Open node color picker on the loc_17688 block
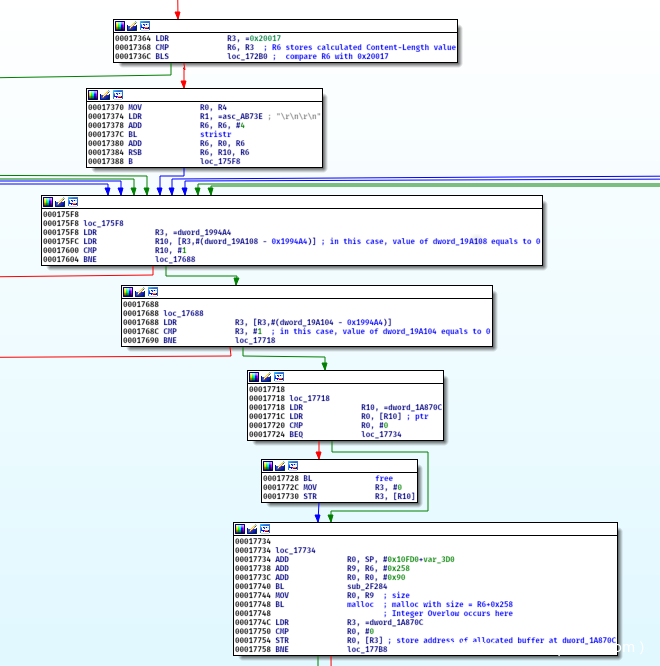The width and height of the screenshot is (660, 666). (127, 292)
